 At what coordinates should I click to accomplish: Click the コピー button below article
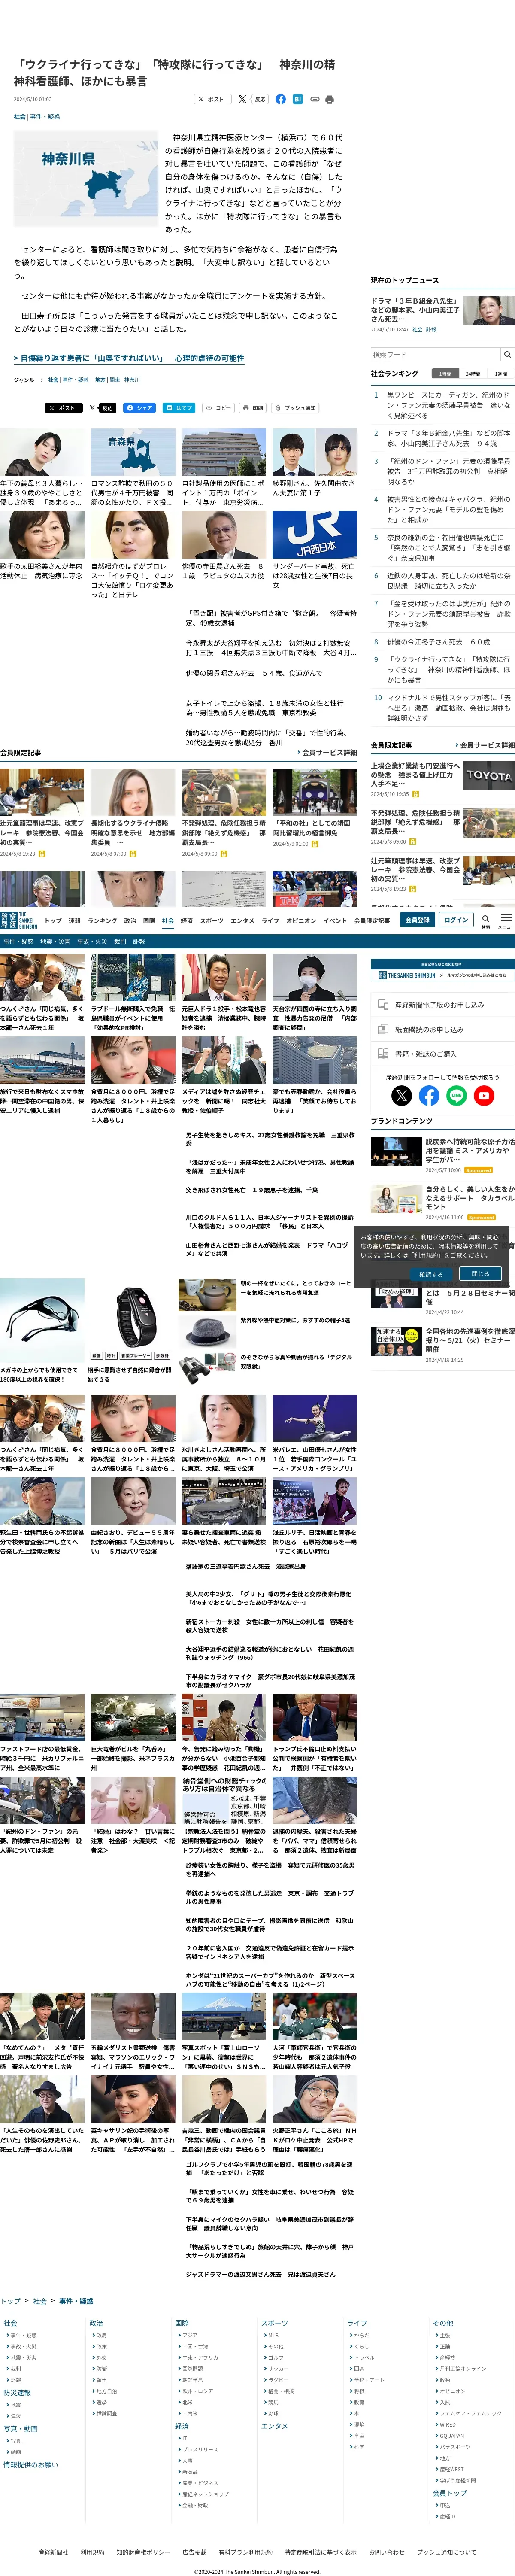(218, 408)
